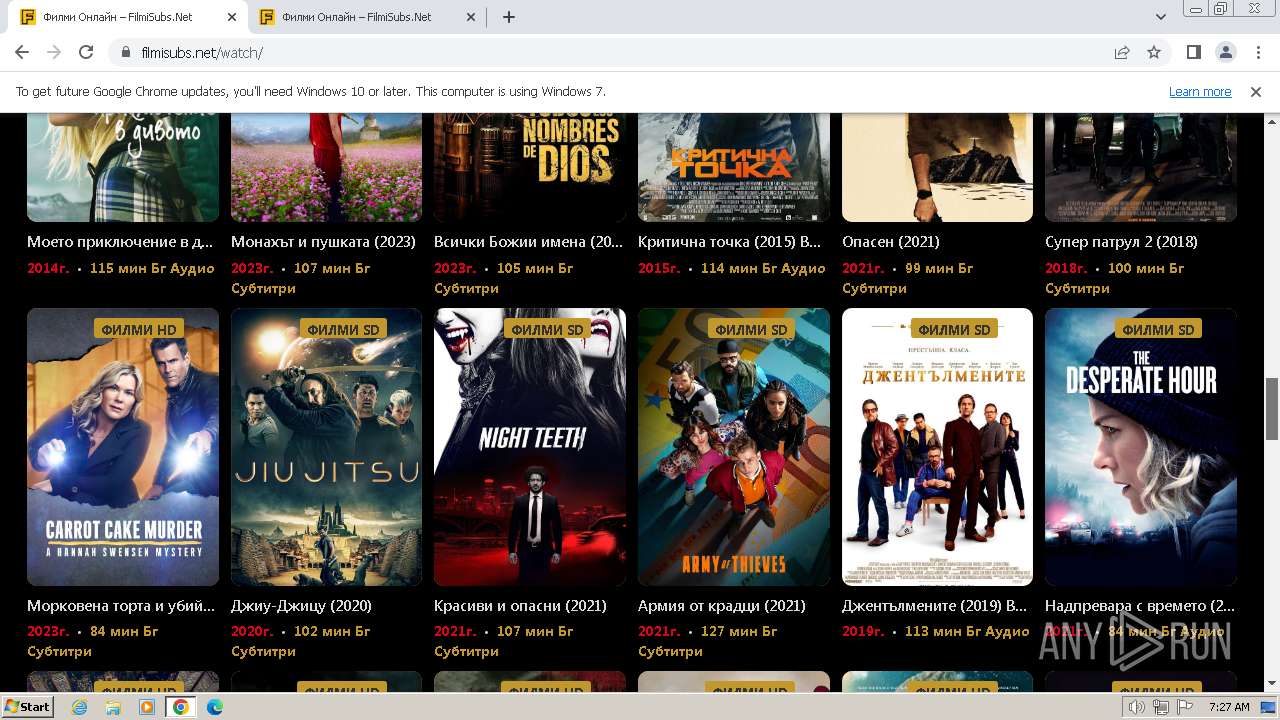Dismiss the Chrome update notification bar
The height and width of the screenshot is (720, 1280).
[x=1256, y=91]
